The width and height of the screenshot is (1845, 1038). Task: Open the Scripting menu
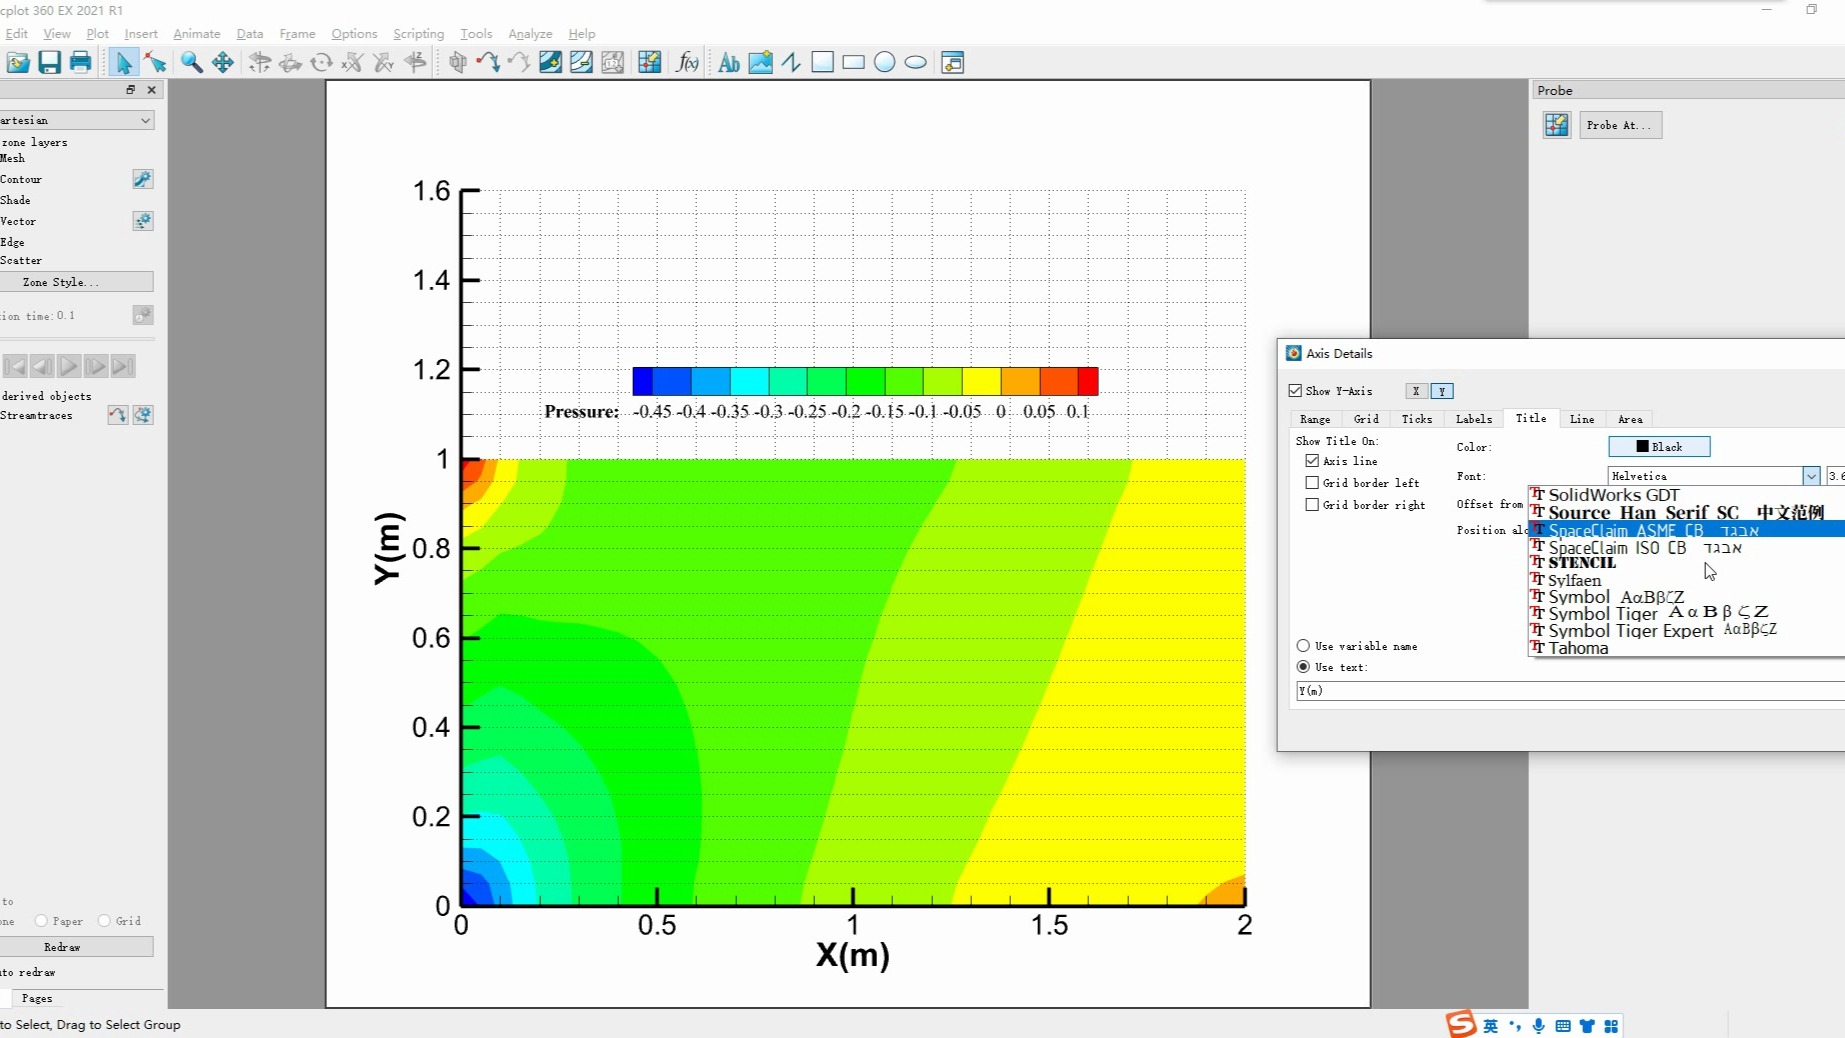tap(418, 34)
